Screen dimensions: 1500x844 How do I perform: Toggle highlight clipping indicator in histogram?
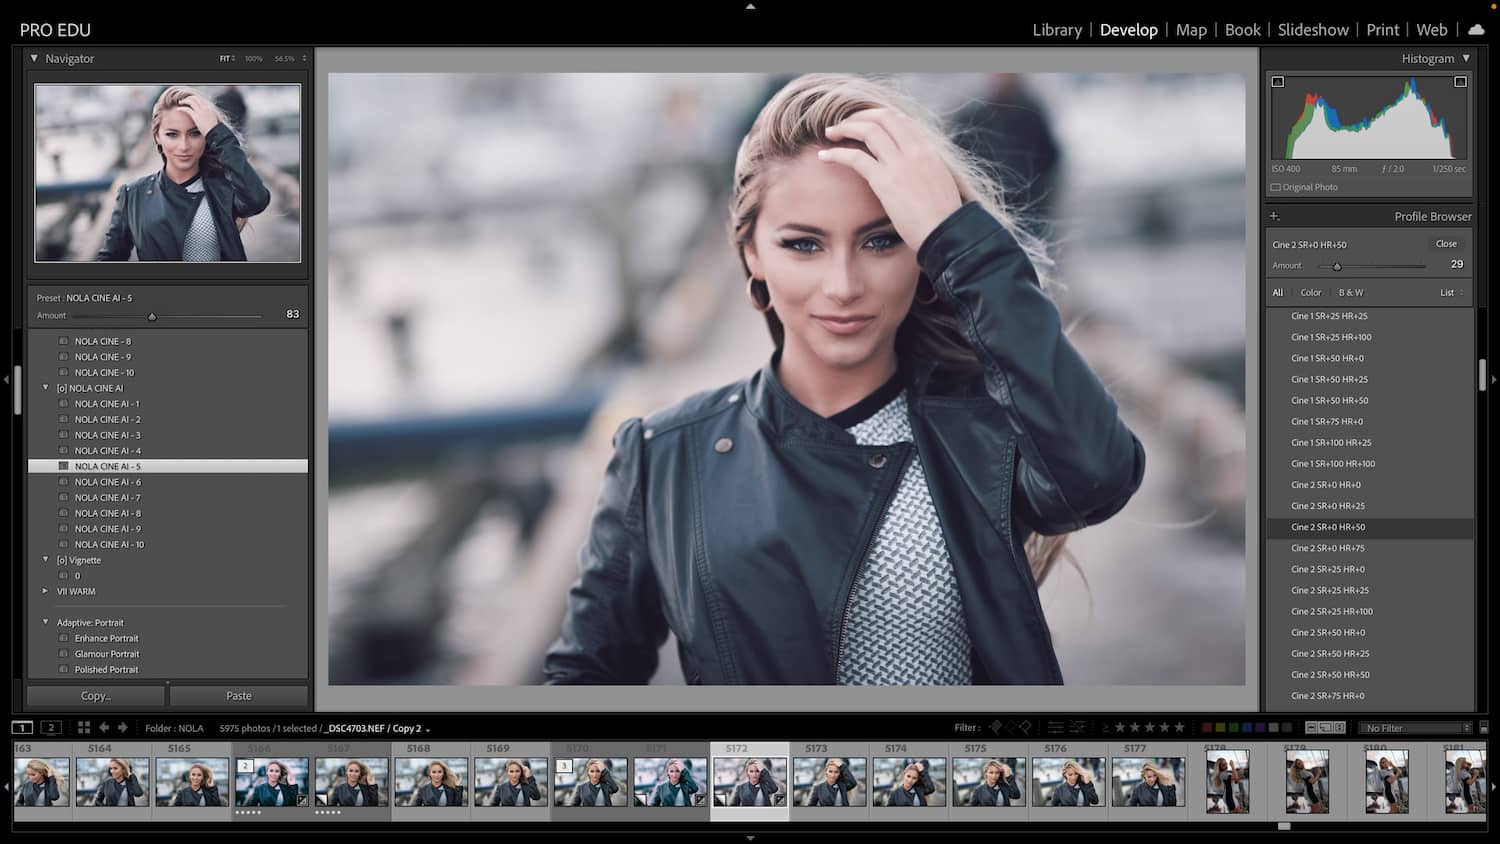point(1460,82)
